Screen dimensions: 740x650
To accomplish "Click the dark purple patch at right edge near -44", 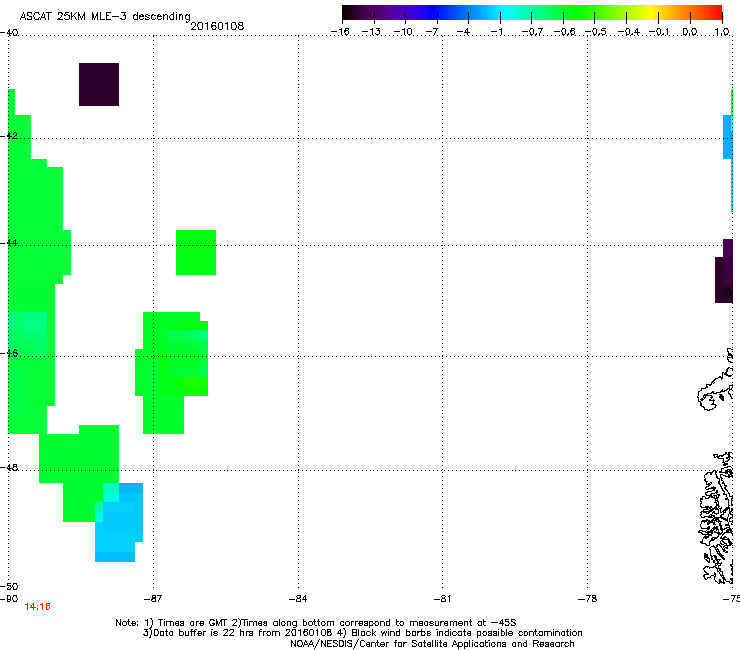I will pos(724,271).
